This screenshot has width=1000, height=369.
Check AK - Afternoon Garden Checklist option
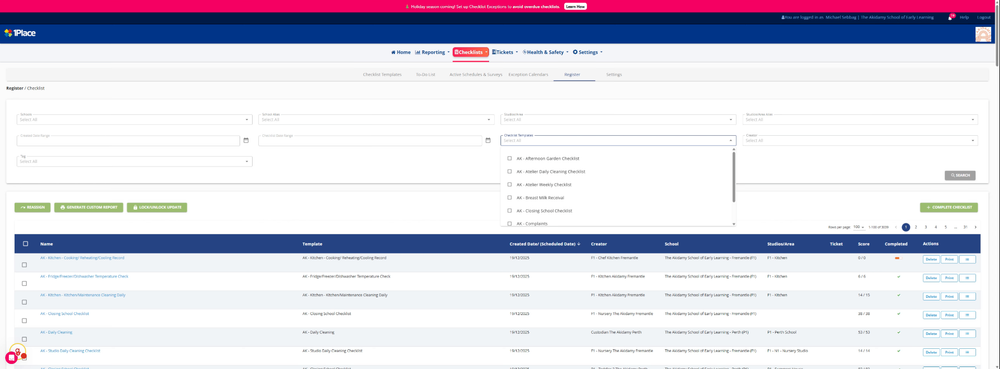(x=510, y=158)
